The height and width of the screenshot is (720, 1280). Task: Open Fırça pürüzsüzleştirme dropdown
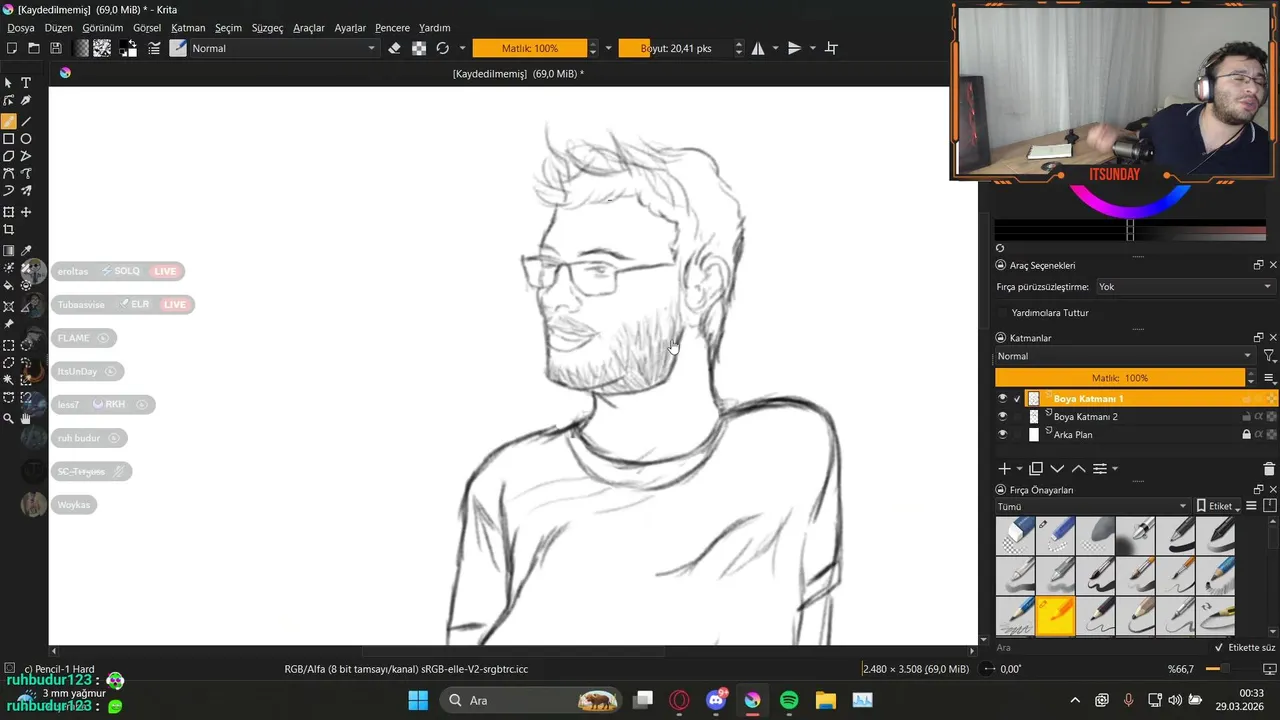pyautogui.click(x=1184, y=287)
